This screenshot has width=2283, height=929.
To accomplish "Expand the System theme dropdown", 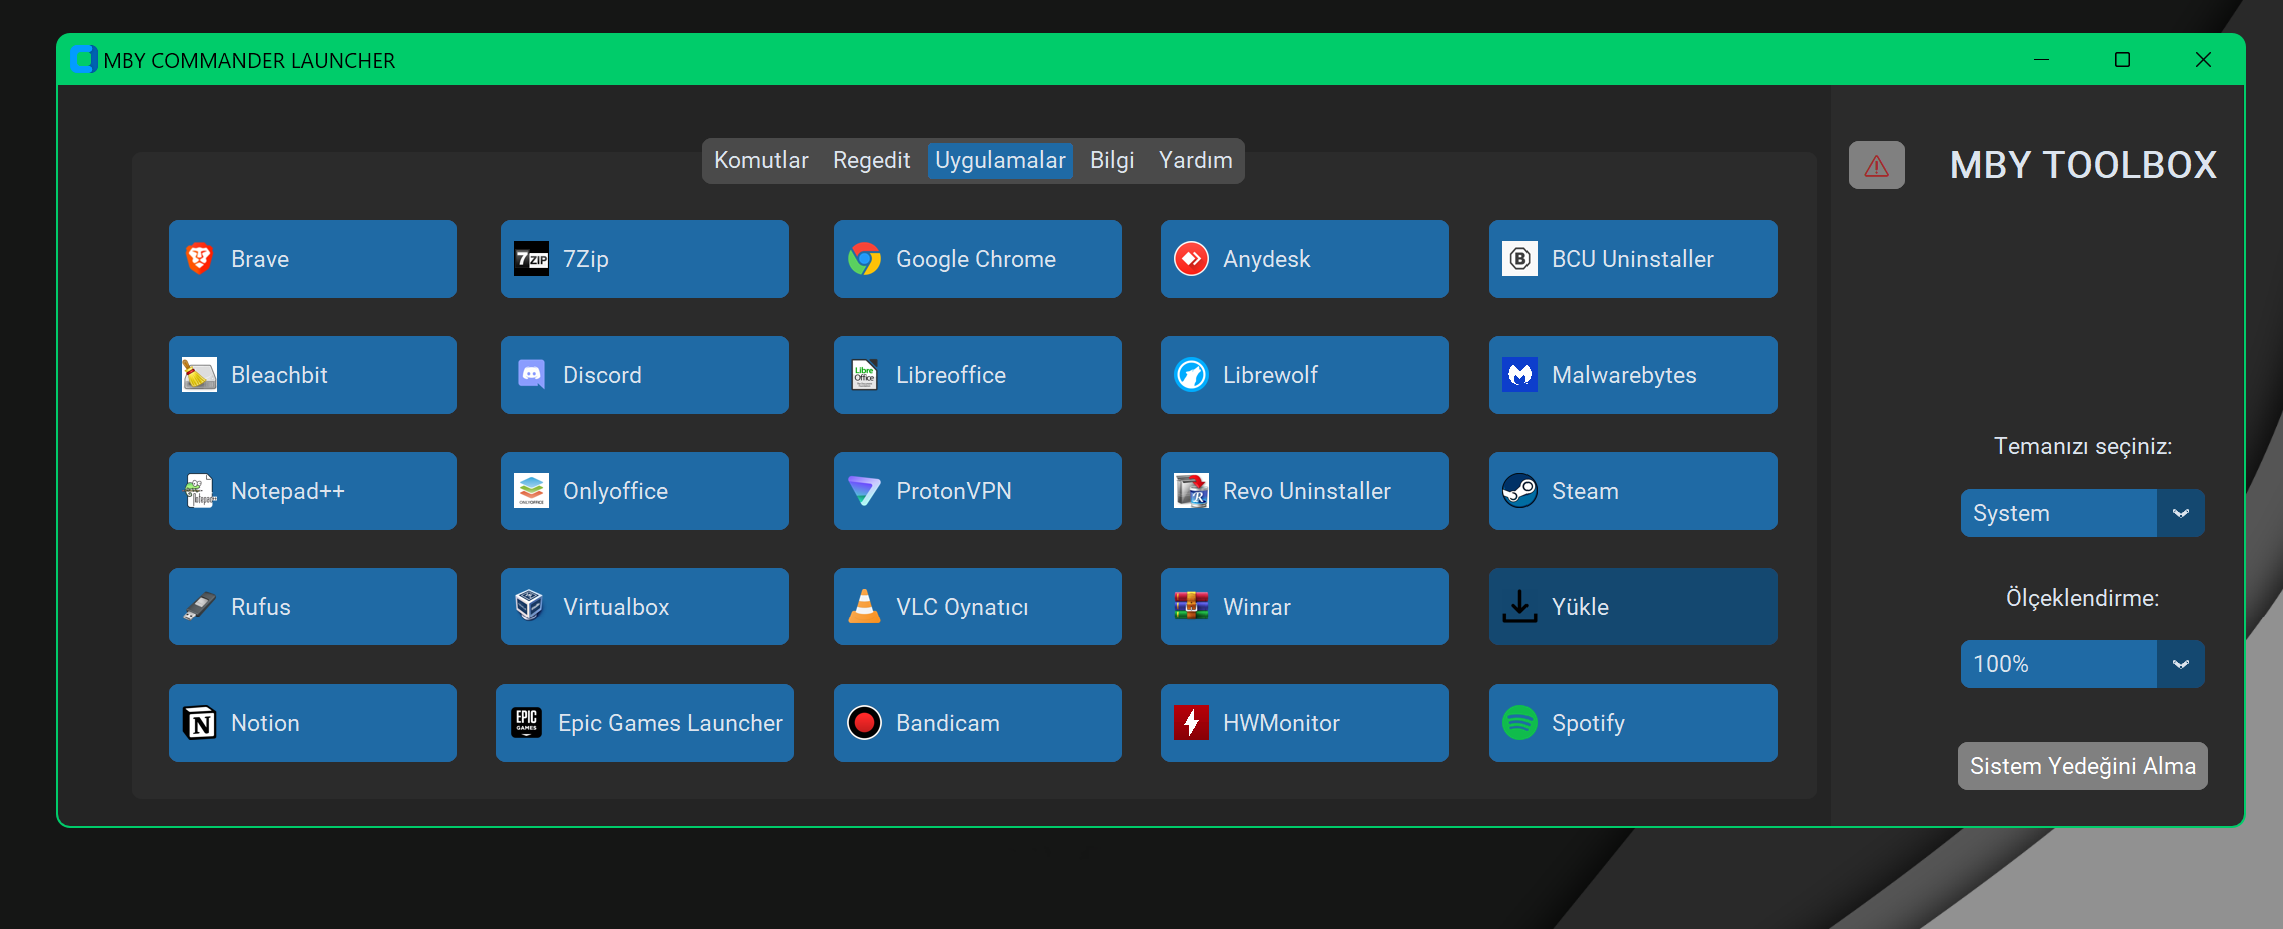I will (2082, 513).
